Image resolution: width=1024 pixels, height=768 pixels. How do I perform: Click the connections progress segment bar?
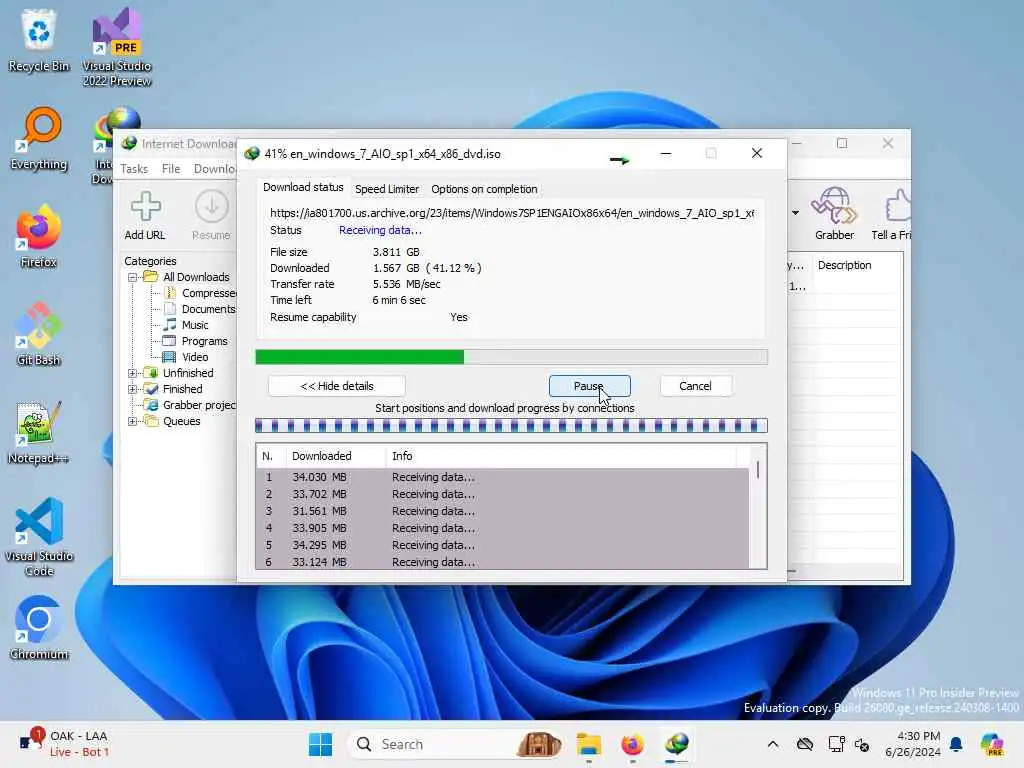[x=511, y=426]
